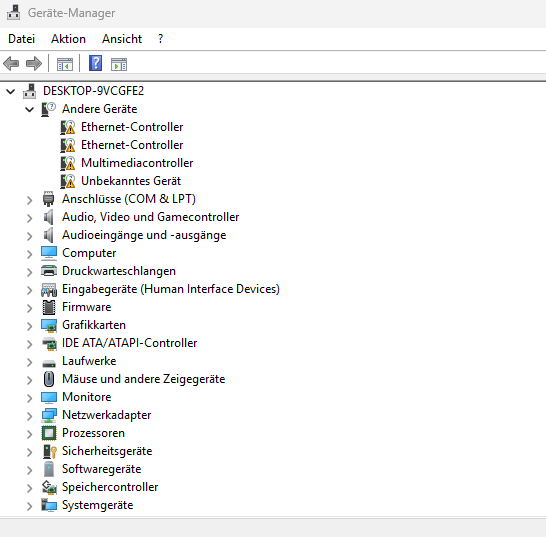Click the Grafikkarten display adapter icon

point(49,325)
